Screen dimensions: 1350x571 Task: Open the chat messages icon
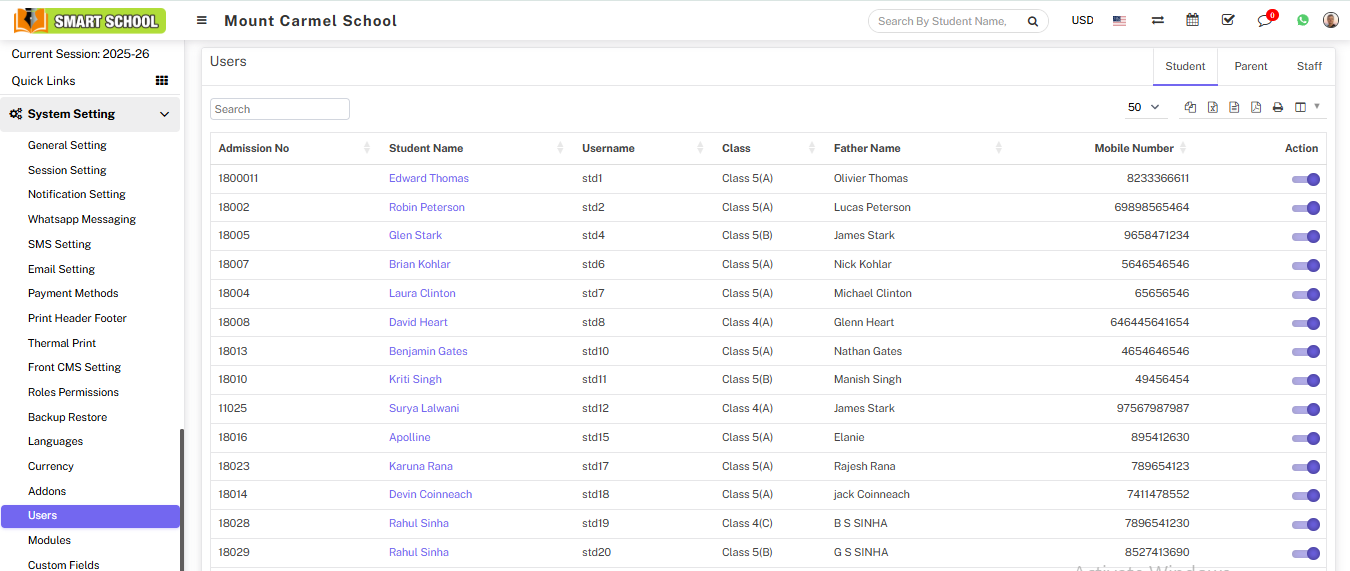pos(1265,21)
